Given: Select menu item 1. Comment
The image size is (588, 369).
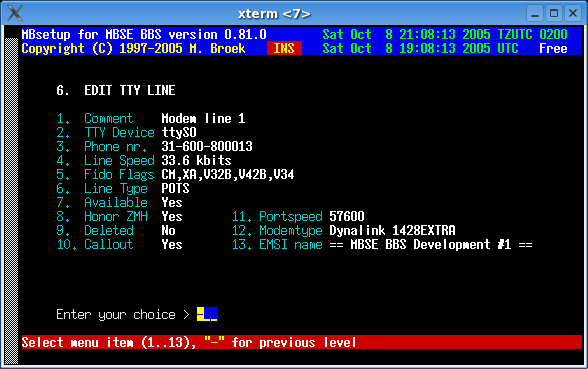Looking at the screenshot, I should point(94,118).
